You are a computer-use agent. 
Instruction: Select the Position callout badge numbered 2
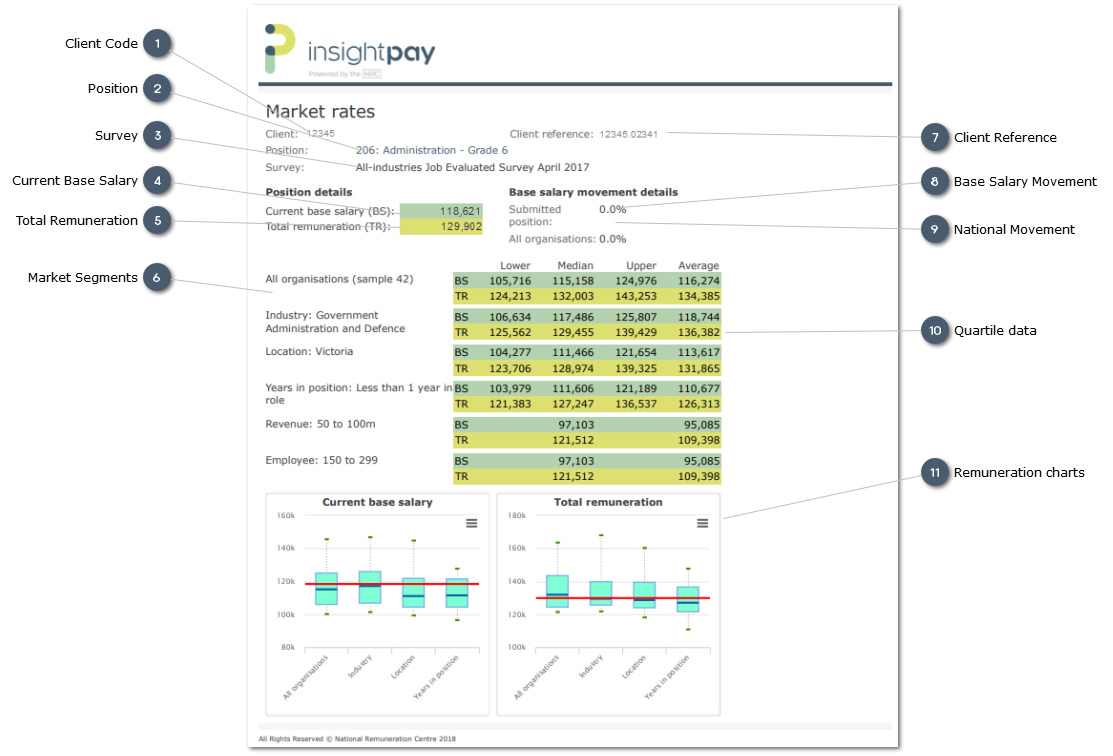click(157, 89)
